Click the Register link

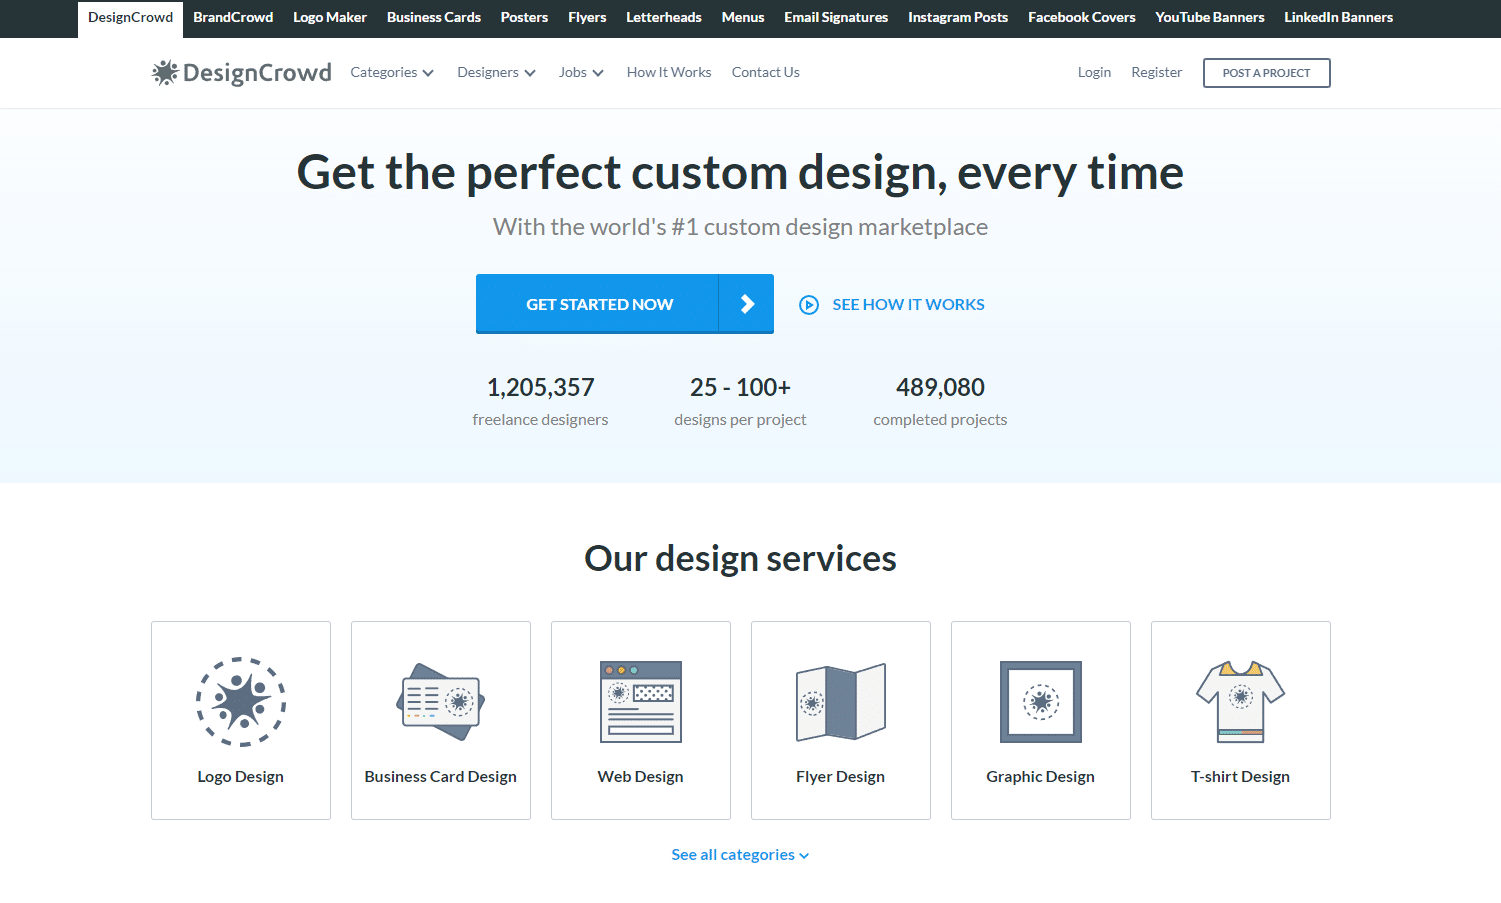click(1156, 72)
